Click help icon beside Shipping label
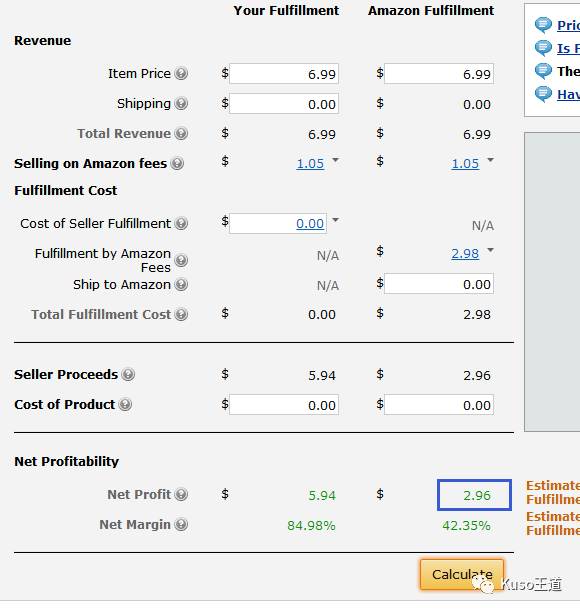The width and height of the screenshot is (580, 610). click(181, 103)
